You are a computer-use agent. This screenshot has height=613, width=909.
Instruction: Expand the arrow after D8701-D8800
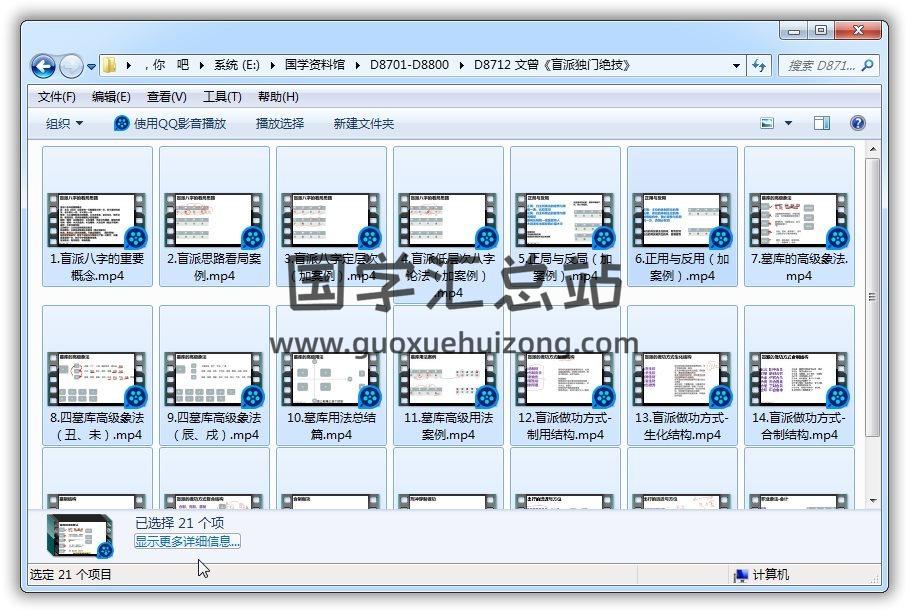(461, 66)
